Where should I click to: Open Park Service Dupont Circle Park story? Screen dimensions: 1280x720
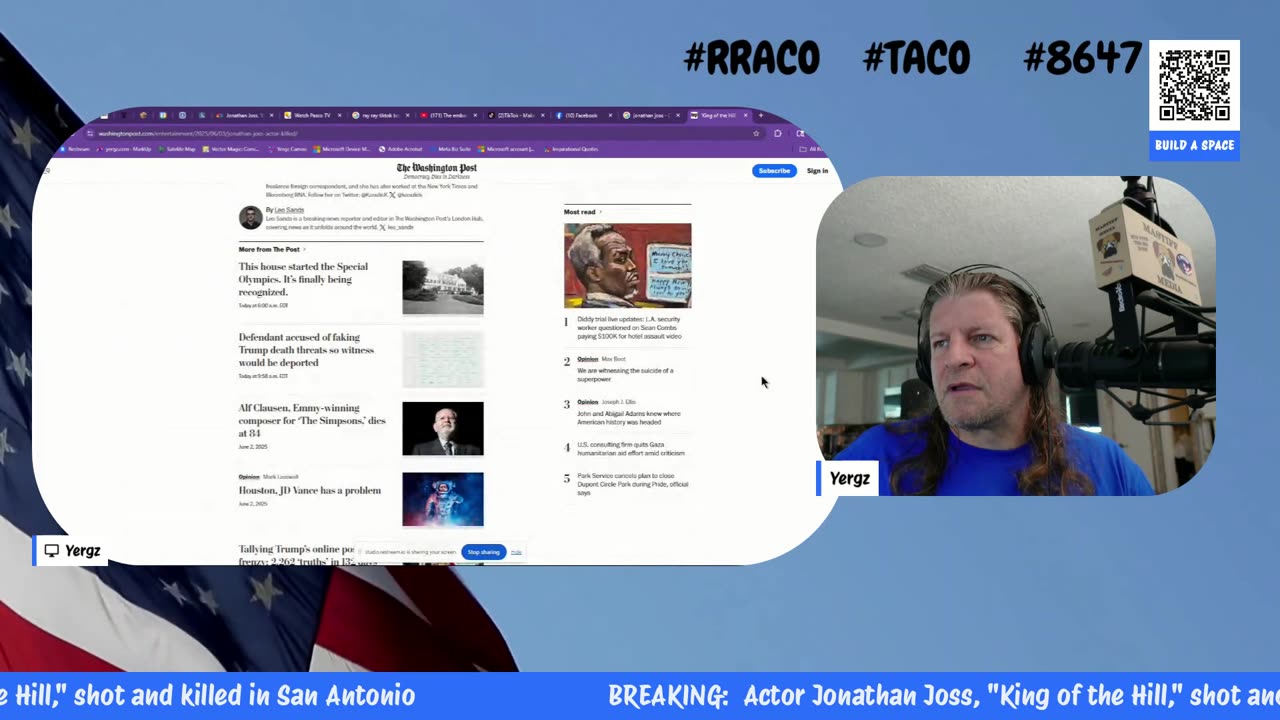pyautogui.click(x=632, y=484)
